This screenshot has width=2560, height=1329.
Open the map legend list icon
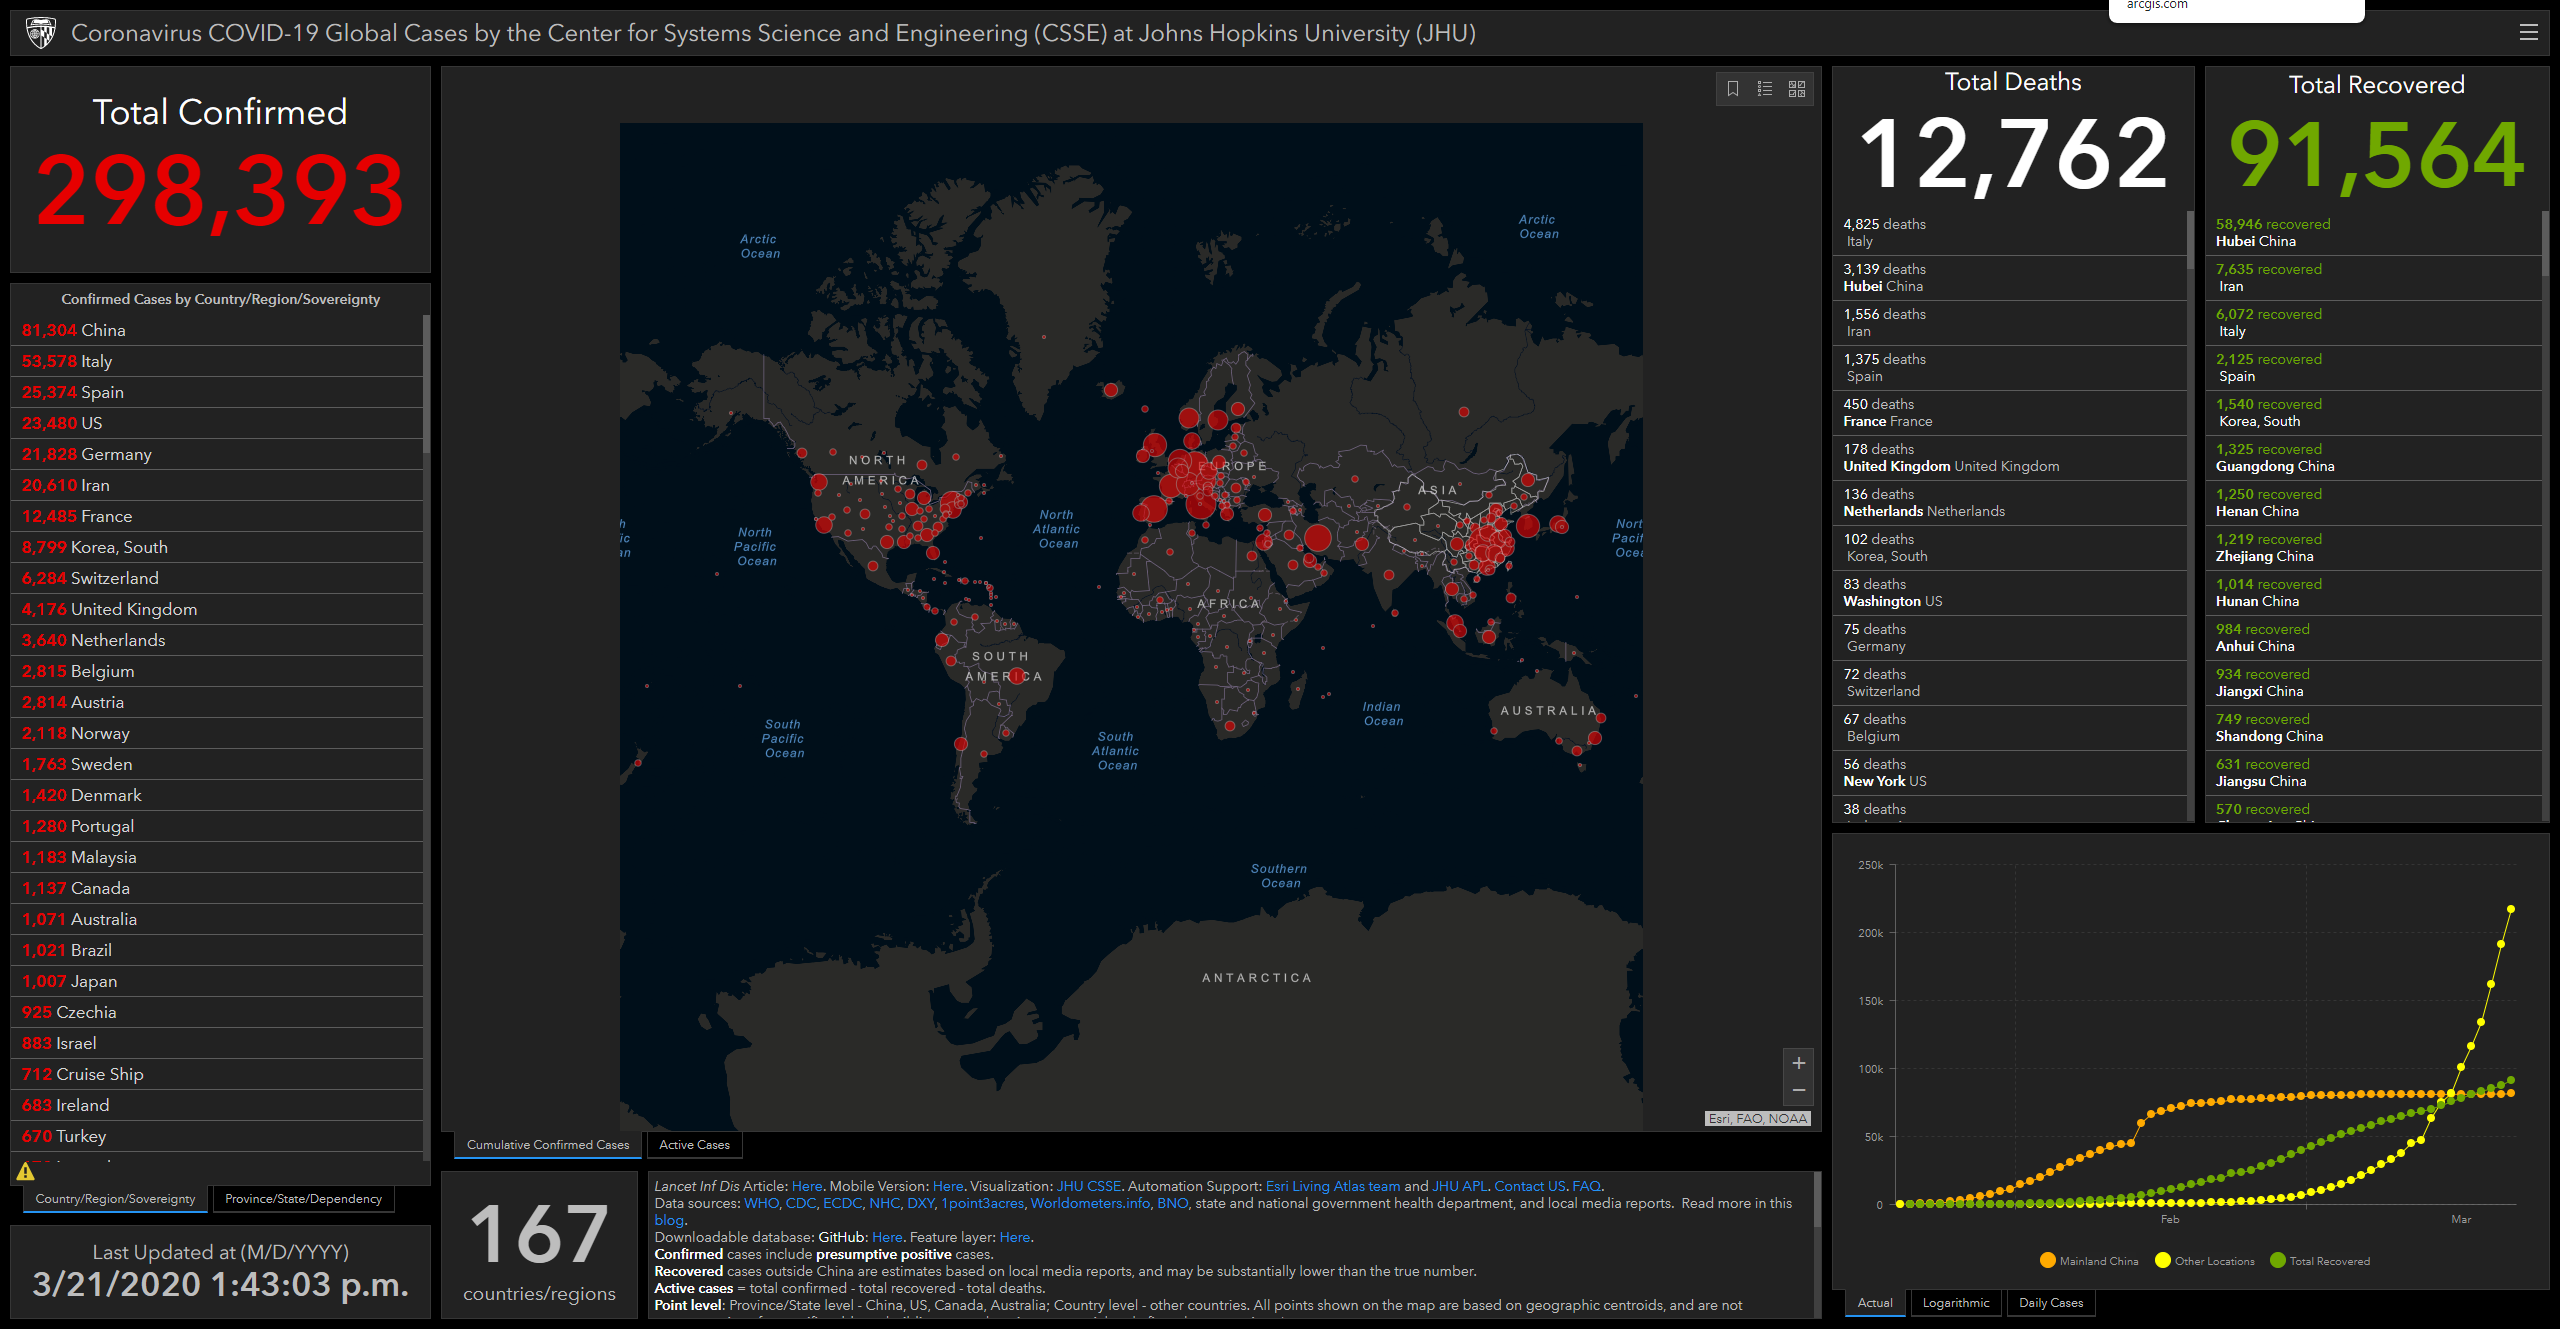[x=1765, y=89]
